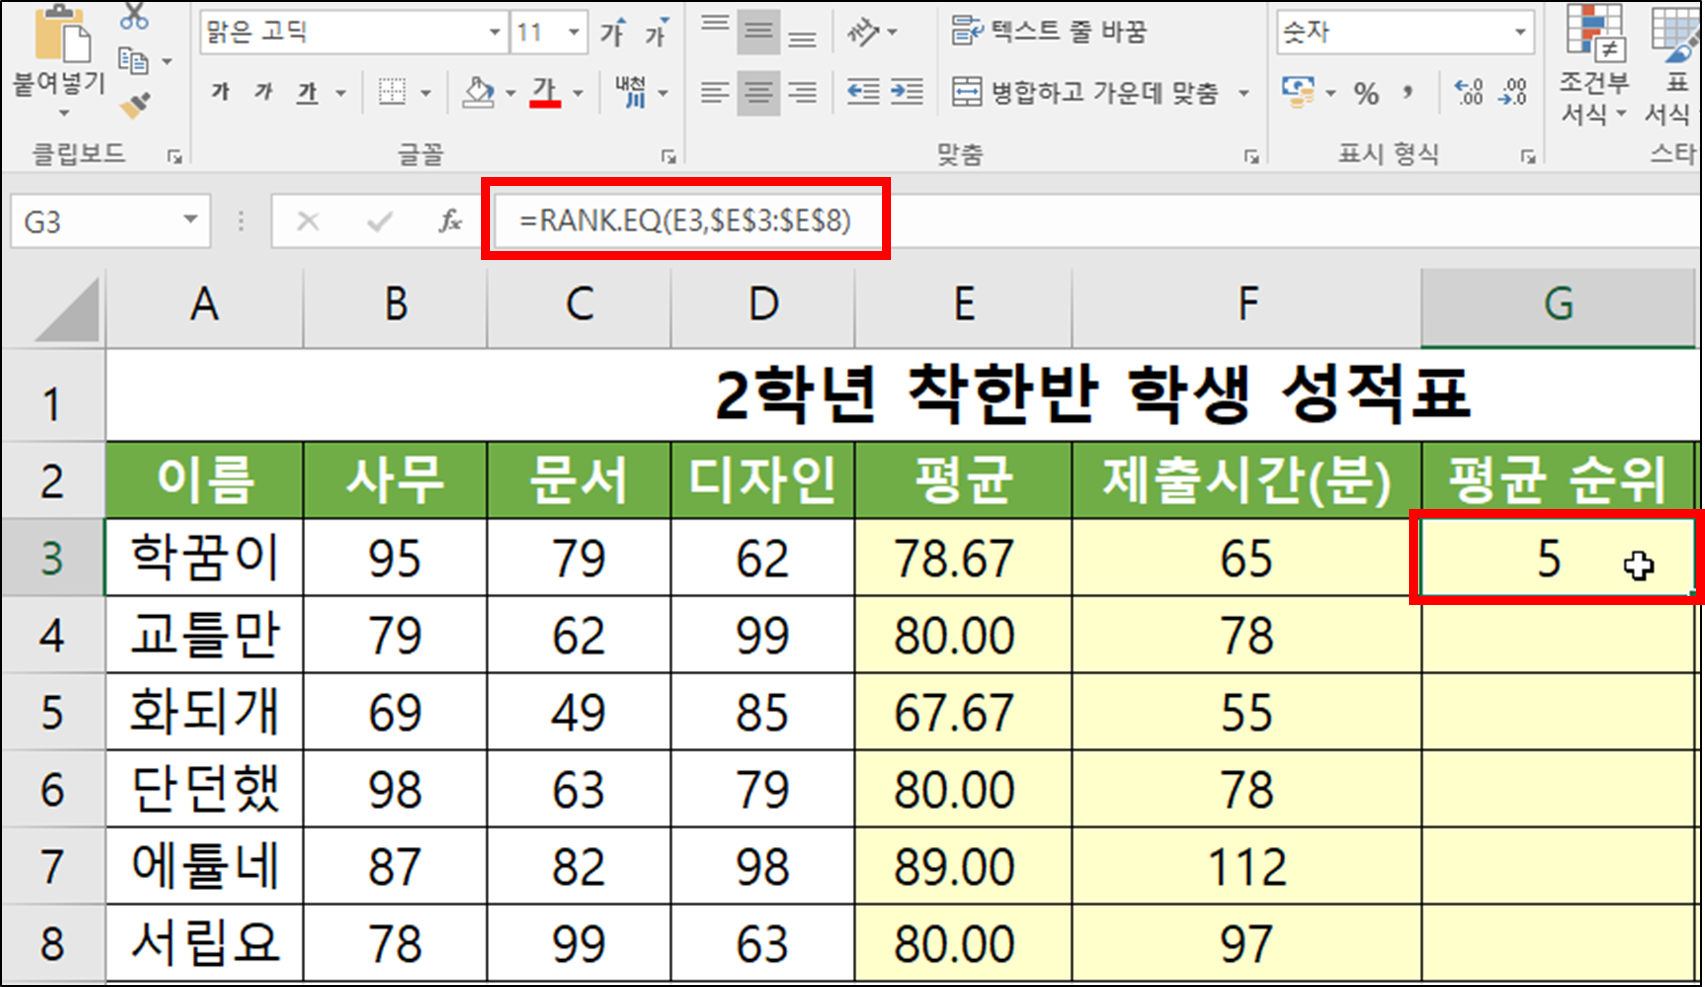Align text right
This screenshot has width=1705, height=987.
802,93
